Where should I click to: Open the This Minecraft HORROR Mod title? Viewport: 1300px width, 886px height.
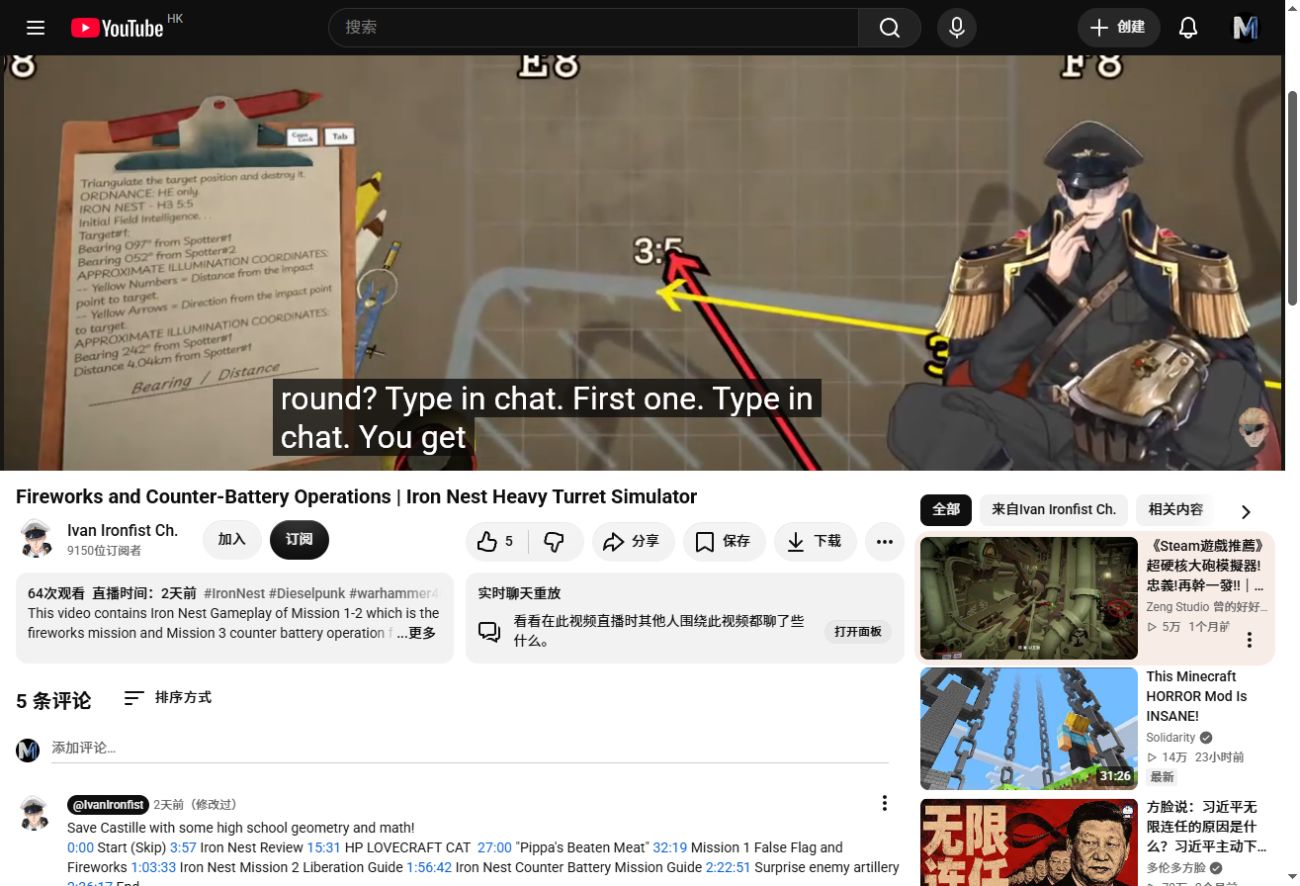pos(1197,697)
